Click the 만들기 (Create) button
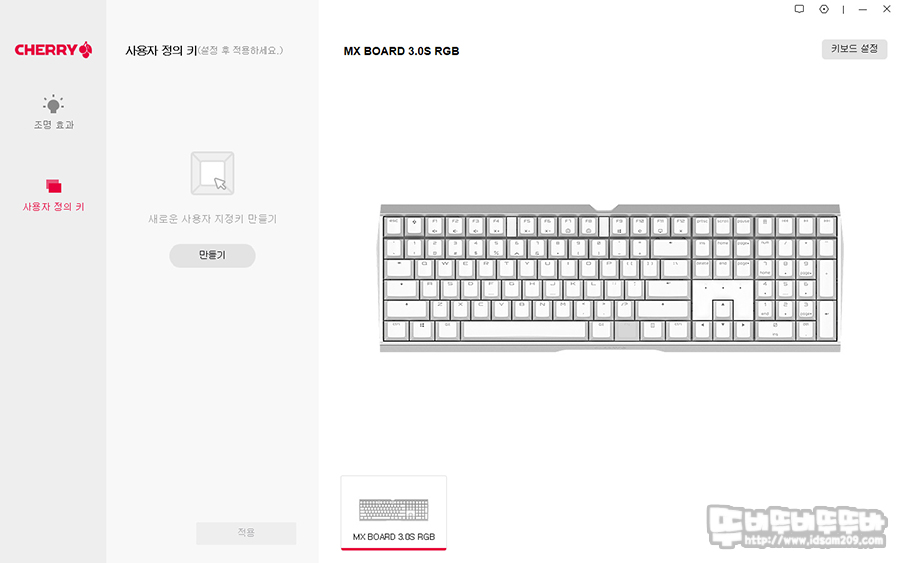The width and height of the screenshot is (900, 563). click(212, 255)
